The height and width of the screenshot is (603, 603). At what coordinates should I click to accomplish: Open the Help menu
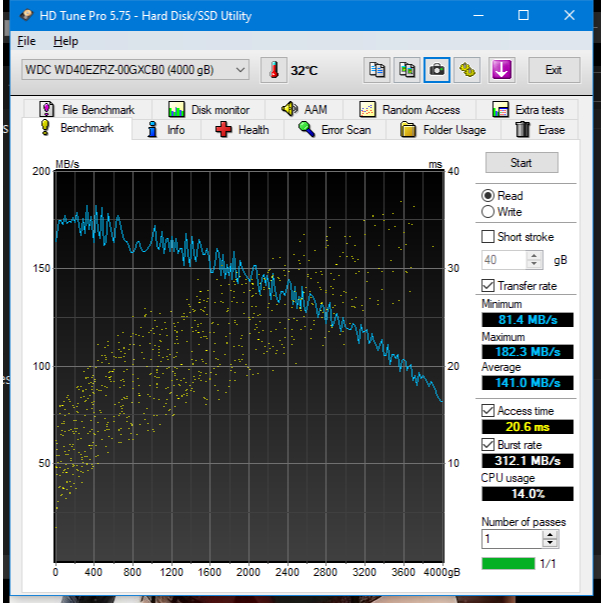[65, 41]
